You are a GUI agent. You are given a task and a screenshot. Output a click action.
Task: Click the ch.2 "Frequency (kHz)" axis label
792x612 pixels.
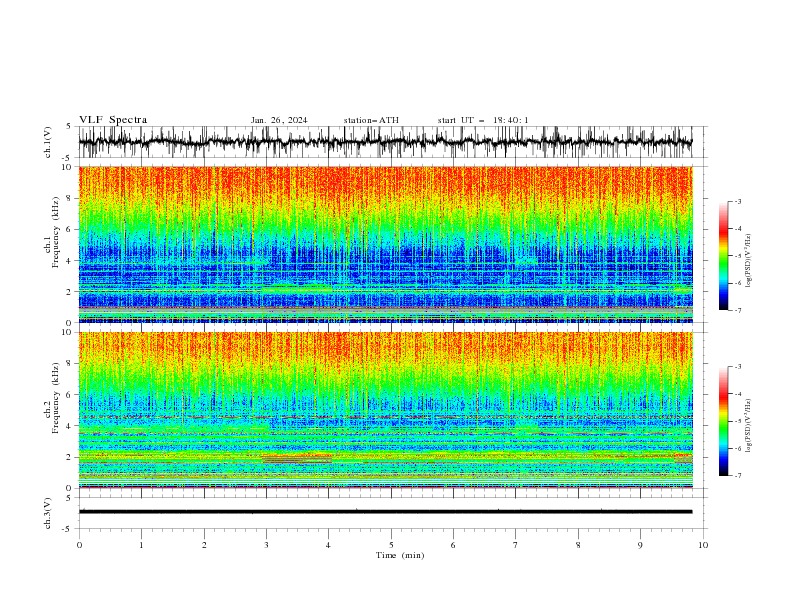click(56, 398)
